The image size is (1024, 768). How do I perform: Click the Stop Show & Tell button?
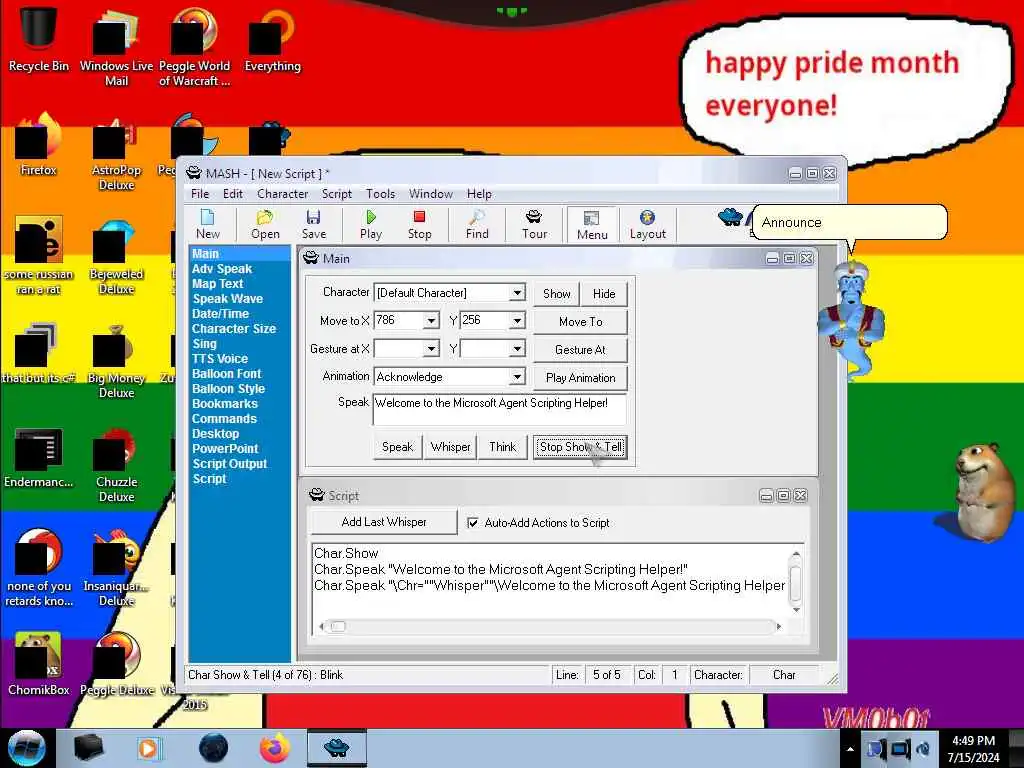(581, 447)
